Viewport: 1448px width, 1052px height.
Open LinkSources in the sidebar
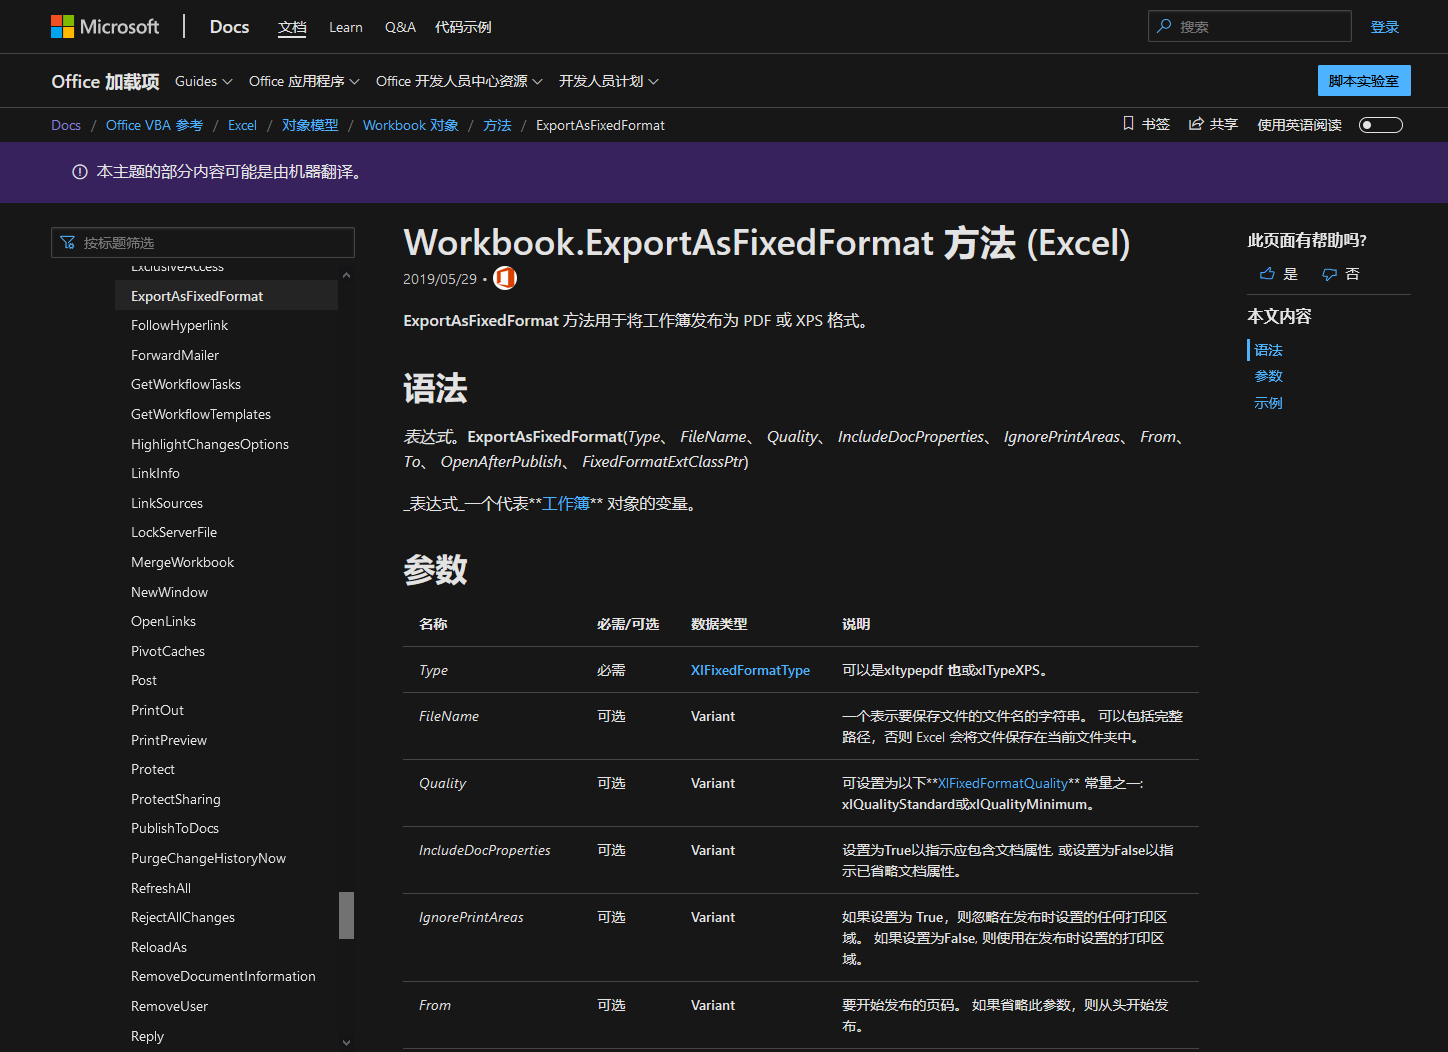click(x=167, y=503)
